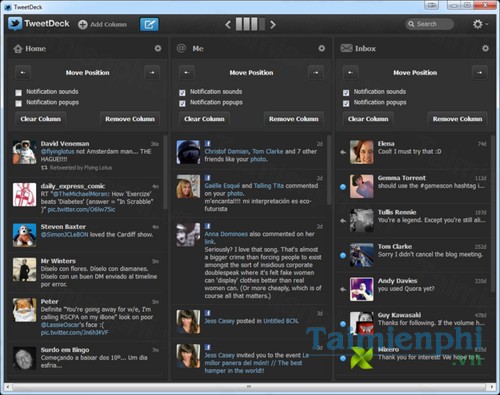Click the column position indicator bars
500x395 pixels.
[x=250, y=24]
